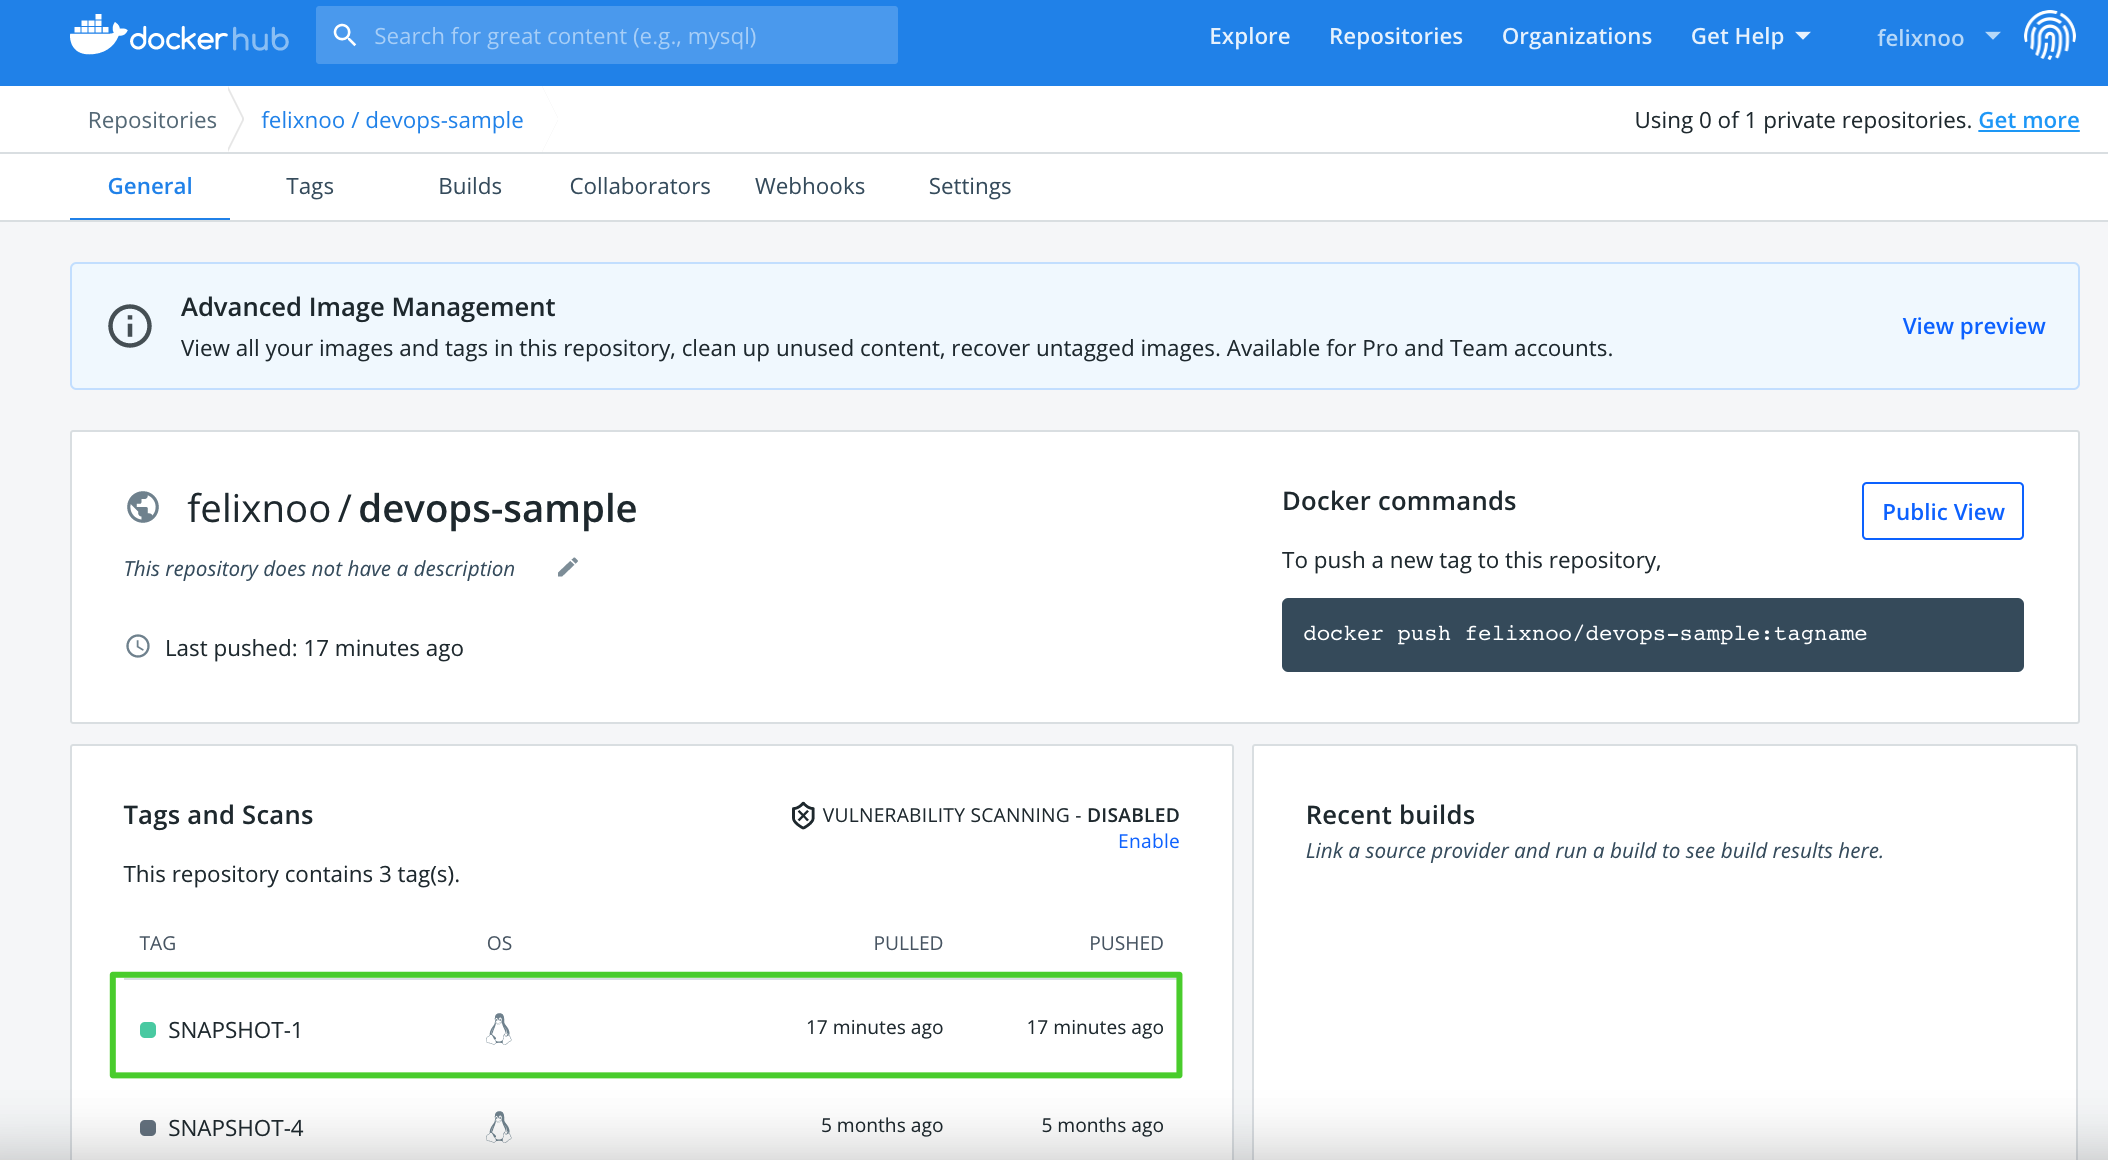
Task: Click the Linux penguin icon for SNAPSHOT-1
Action: pos(499,1028)
